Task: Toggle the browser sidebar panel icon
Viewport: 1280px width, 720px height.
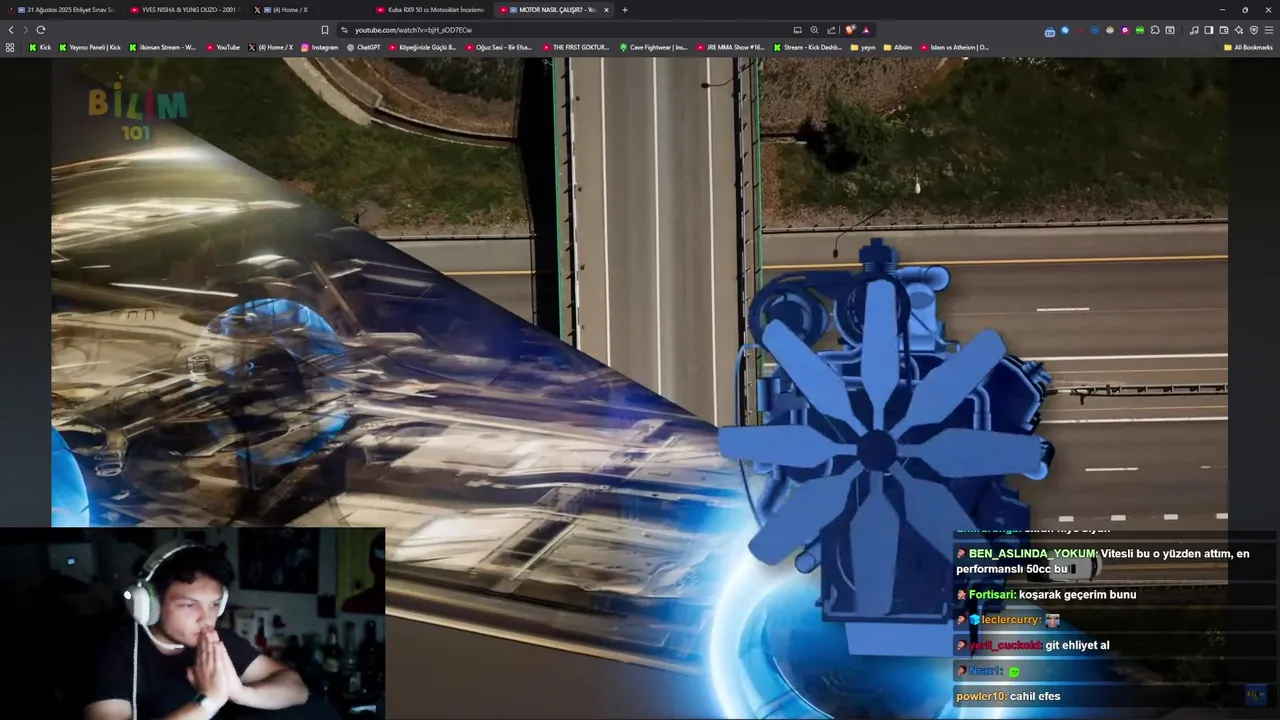Action: click(1208, 30)
